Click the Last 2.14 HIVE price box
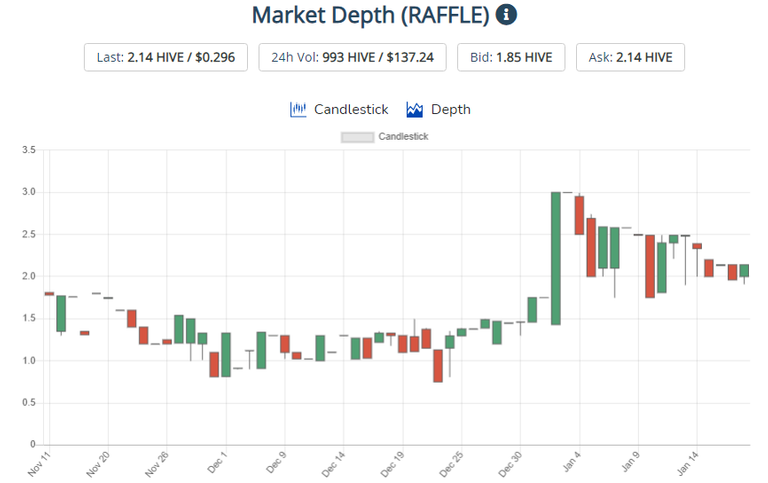 click(x=166, y=57)
